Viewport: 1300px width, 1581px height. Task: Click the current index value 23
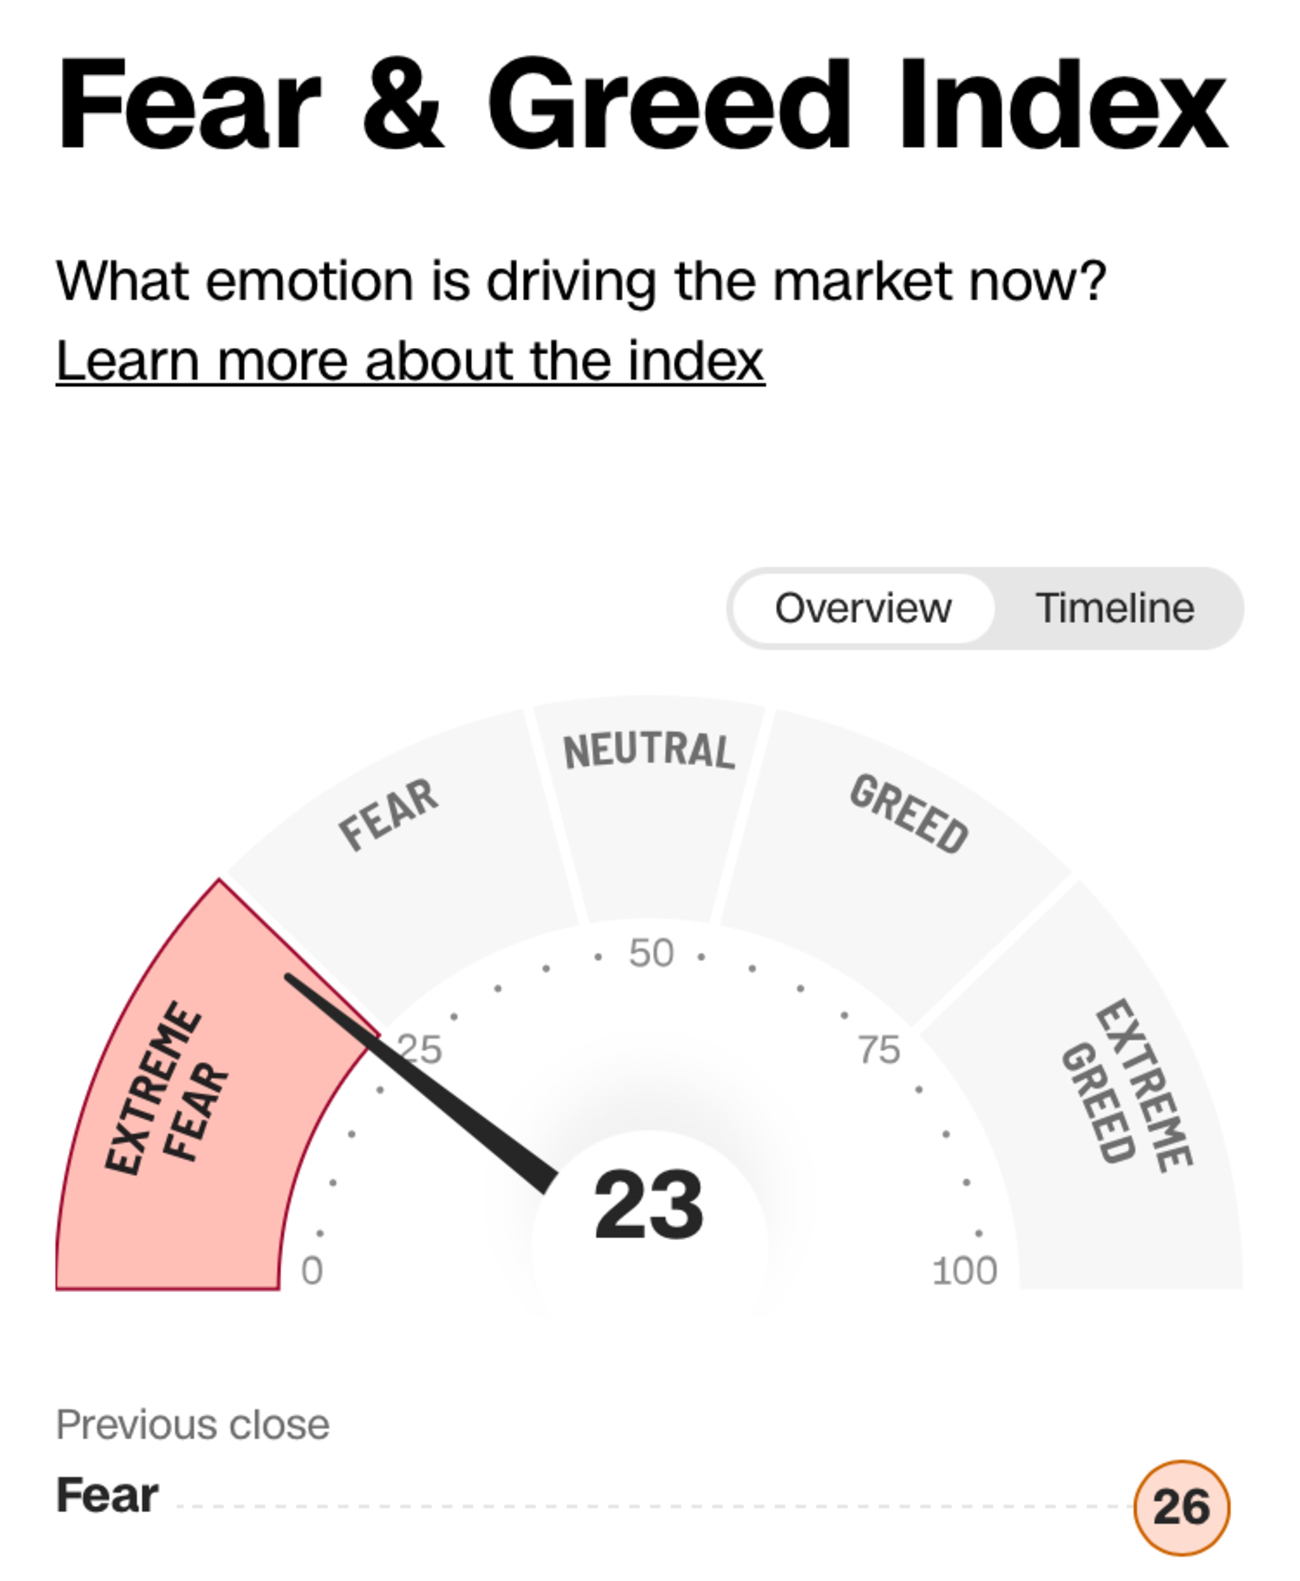[648, 1205]
